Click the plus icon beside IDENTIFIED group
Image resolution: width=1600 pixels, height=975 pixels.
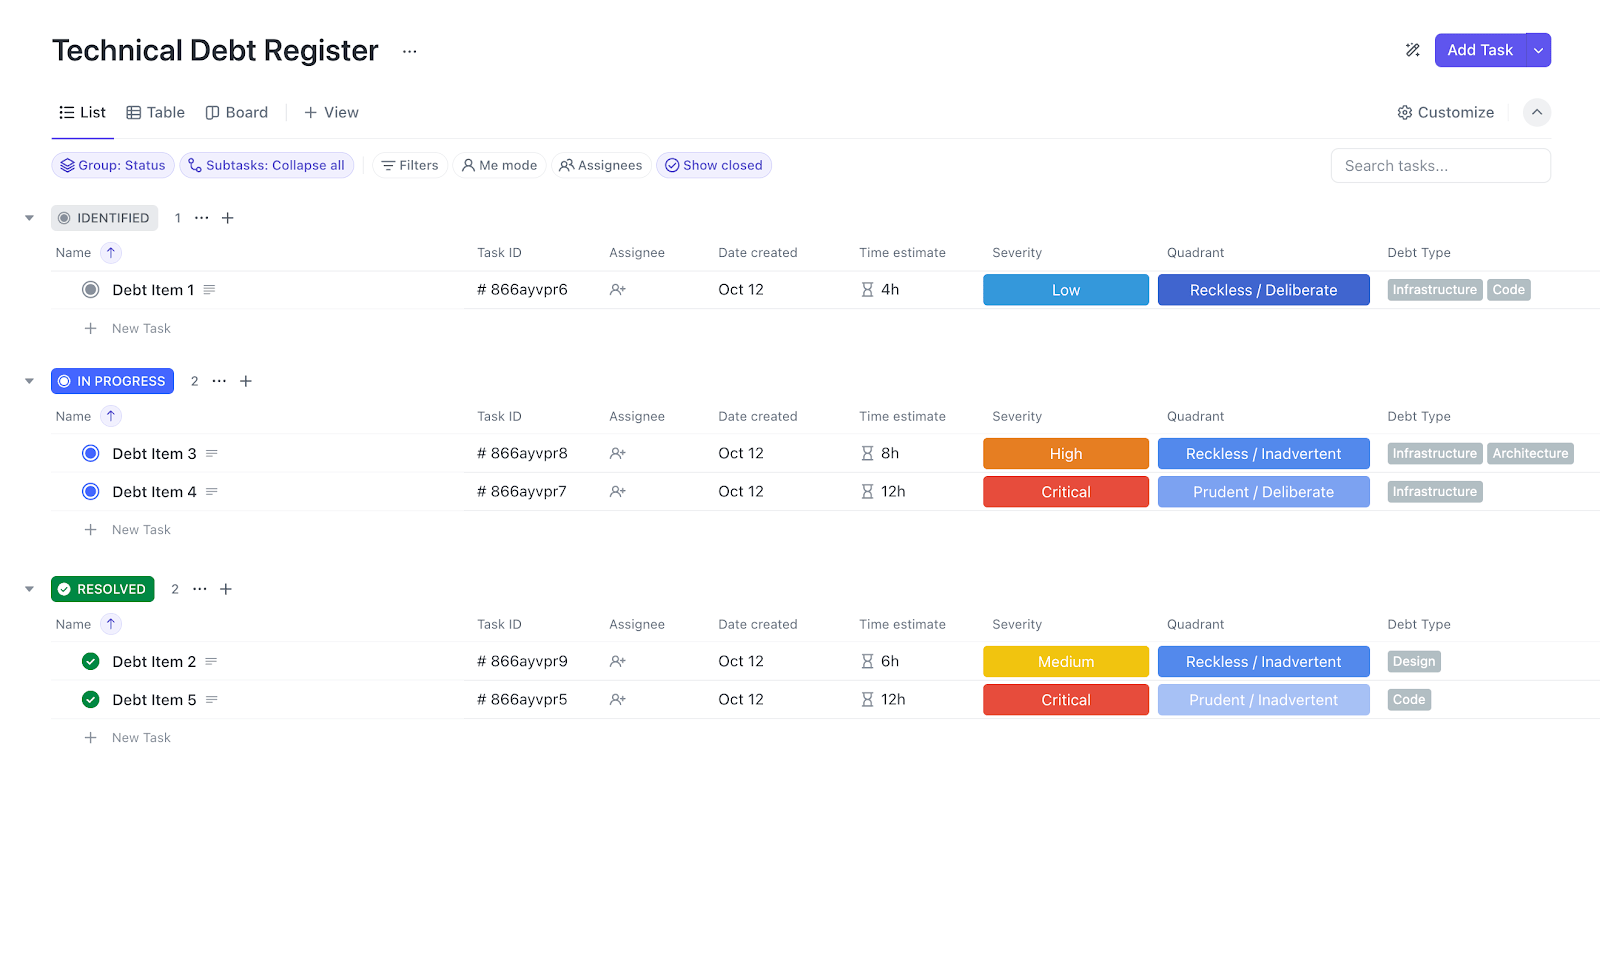pyautogui.click(x=227, y=217)
